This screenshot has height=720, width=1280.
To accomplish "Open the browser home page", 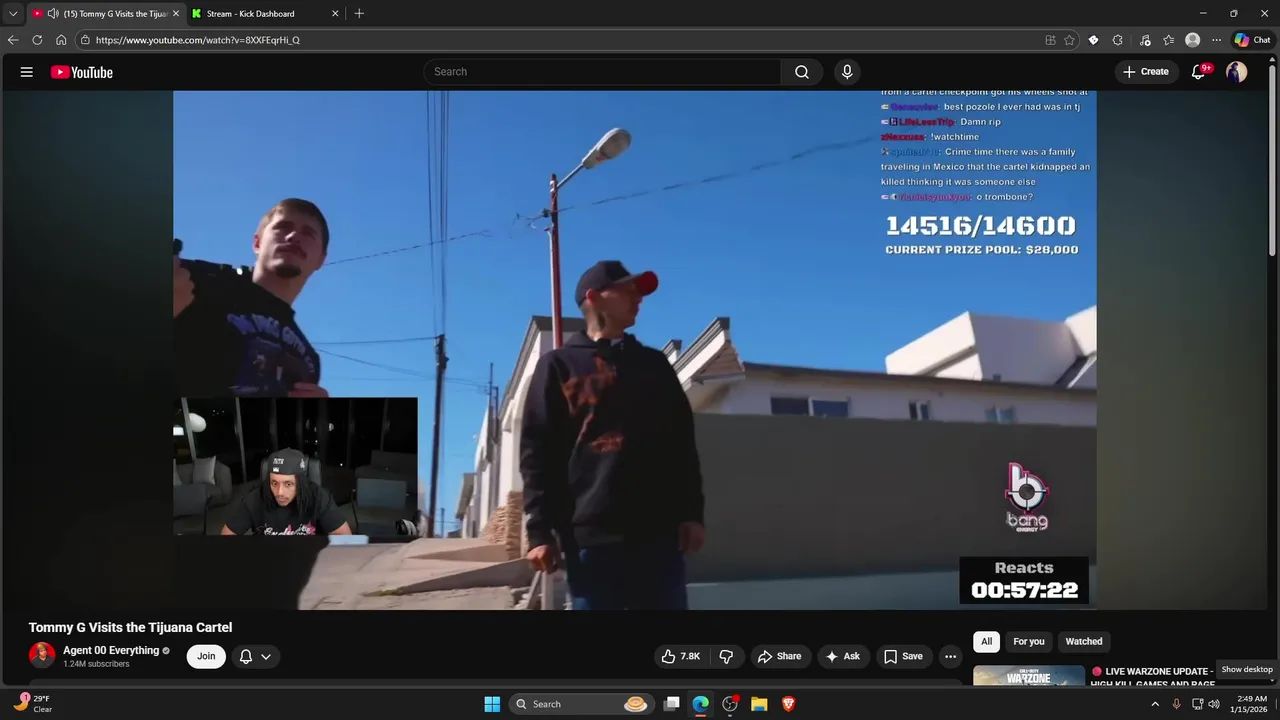I will [x=61, y=40].
